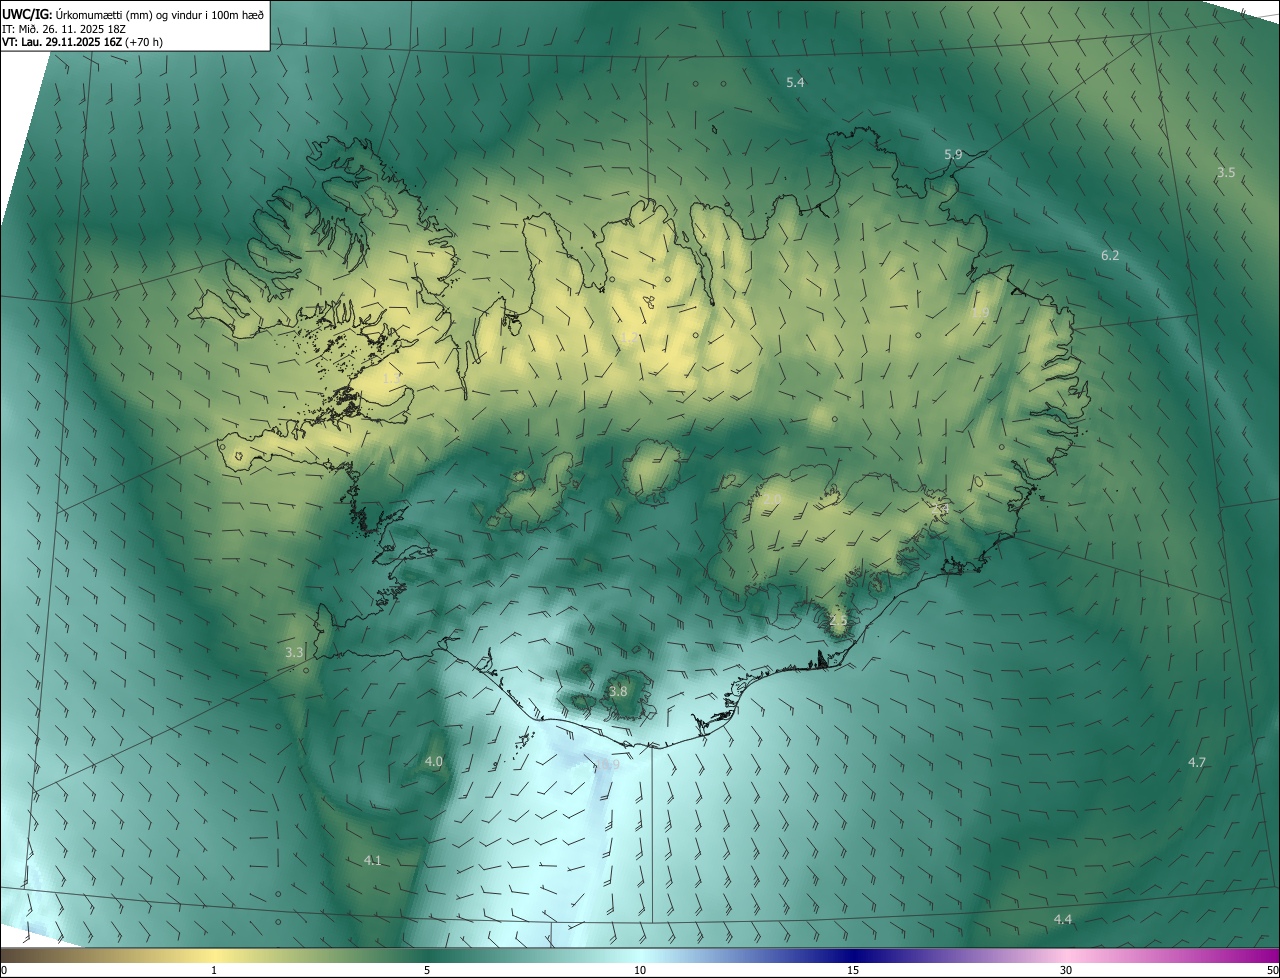Click the map value 4.7

click(x=1197, y=762)
